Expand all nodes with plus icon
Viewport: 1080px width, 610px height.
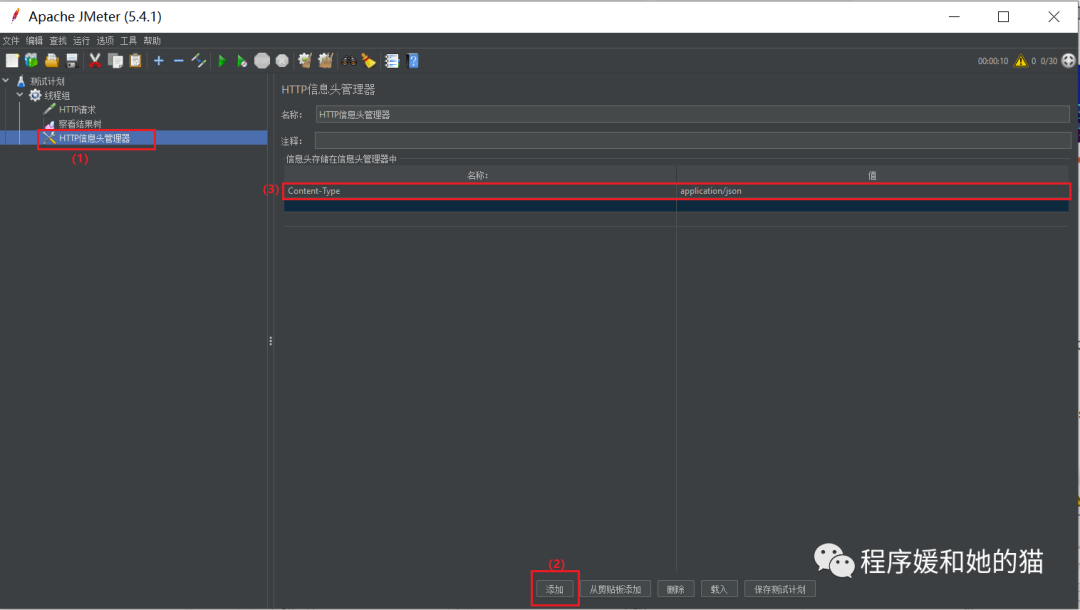[158, 61]
